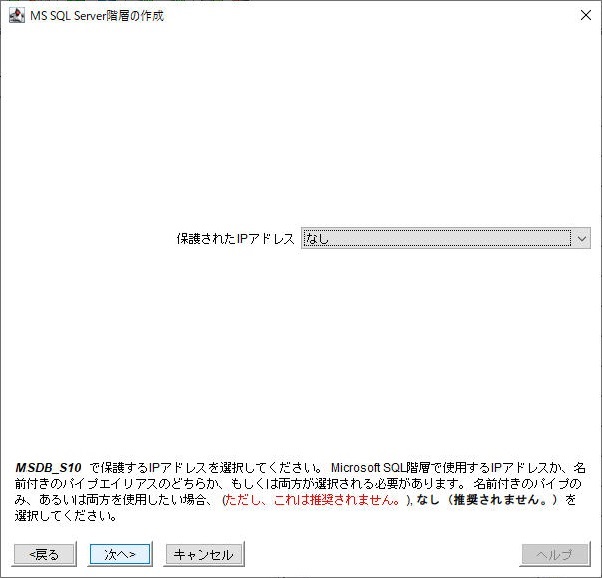This screenshot has width=602, height=578.
Task: Click the red ただし、これは推奨されません text
Action: (313, 500)
